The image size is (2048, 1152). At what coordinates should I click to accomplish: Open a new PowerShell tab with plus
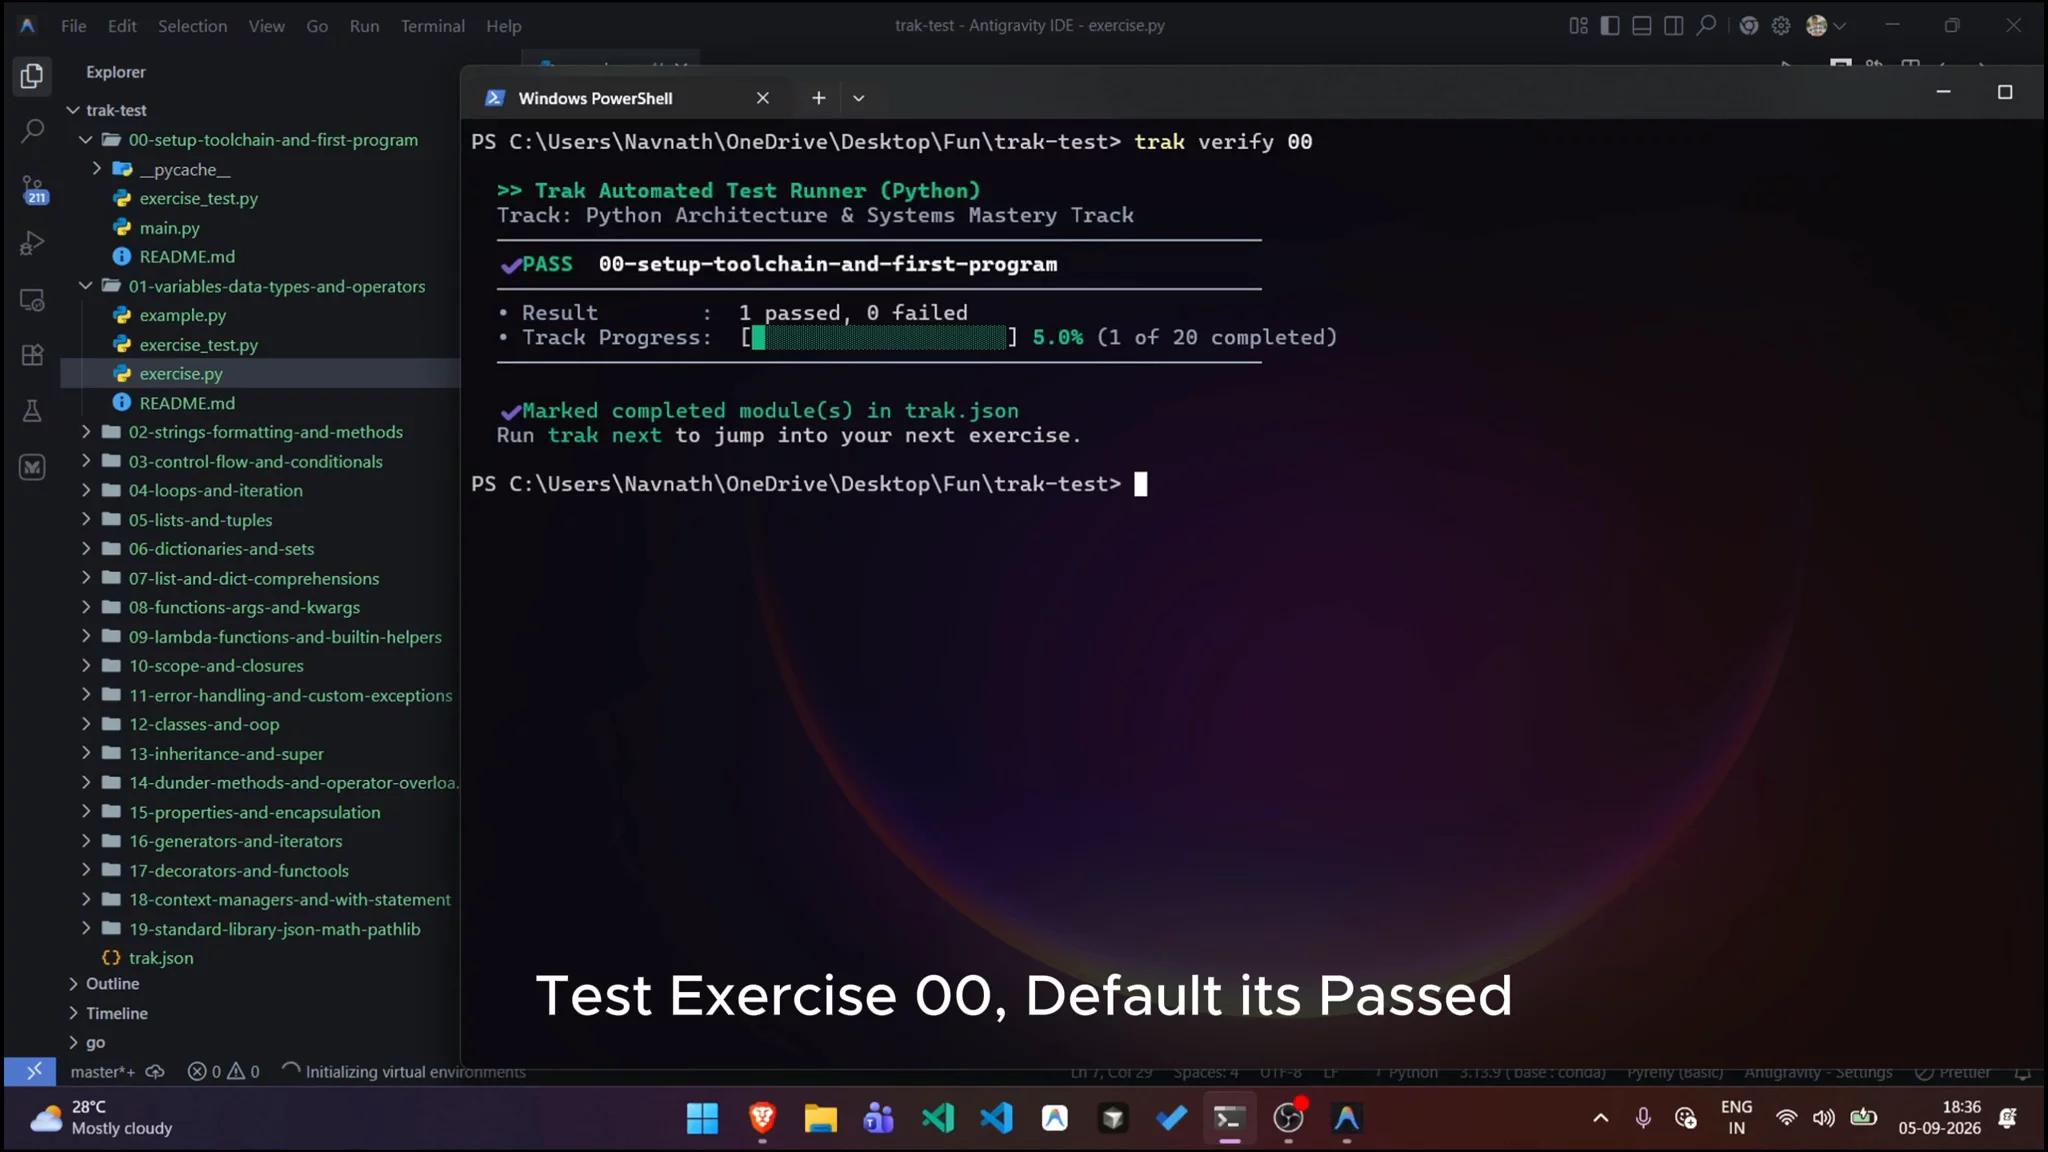coord(818,98)
